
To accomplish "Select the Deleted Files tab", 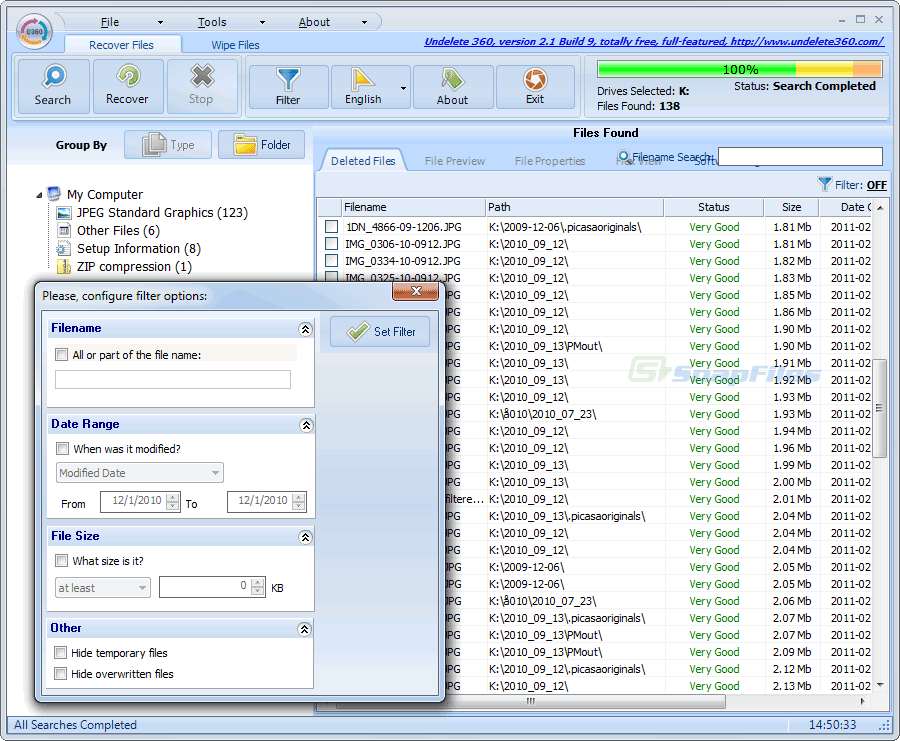I will (363, 161).
